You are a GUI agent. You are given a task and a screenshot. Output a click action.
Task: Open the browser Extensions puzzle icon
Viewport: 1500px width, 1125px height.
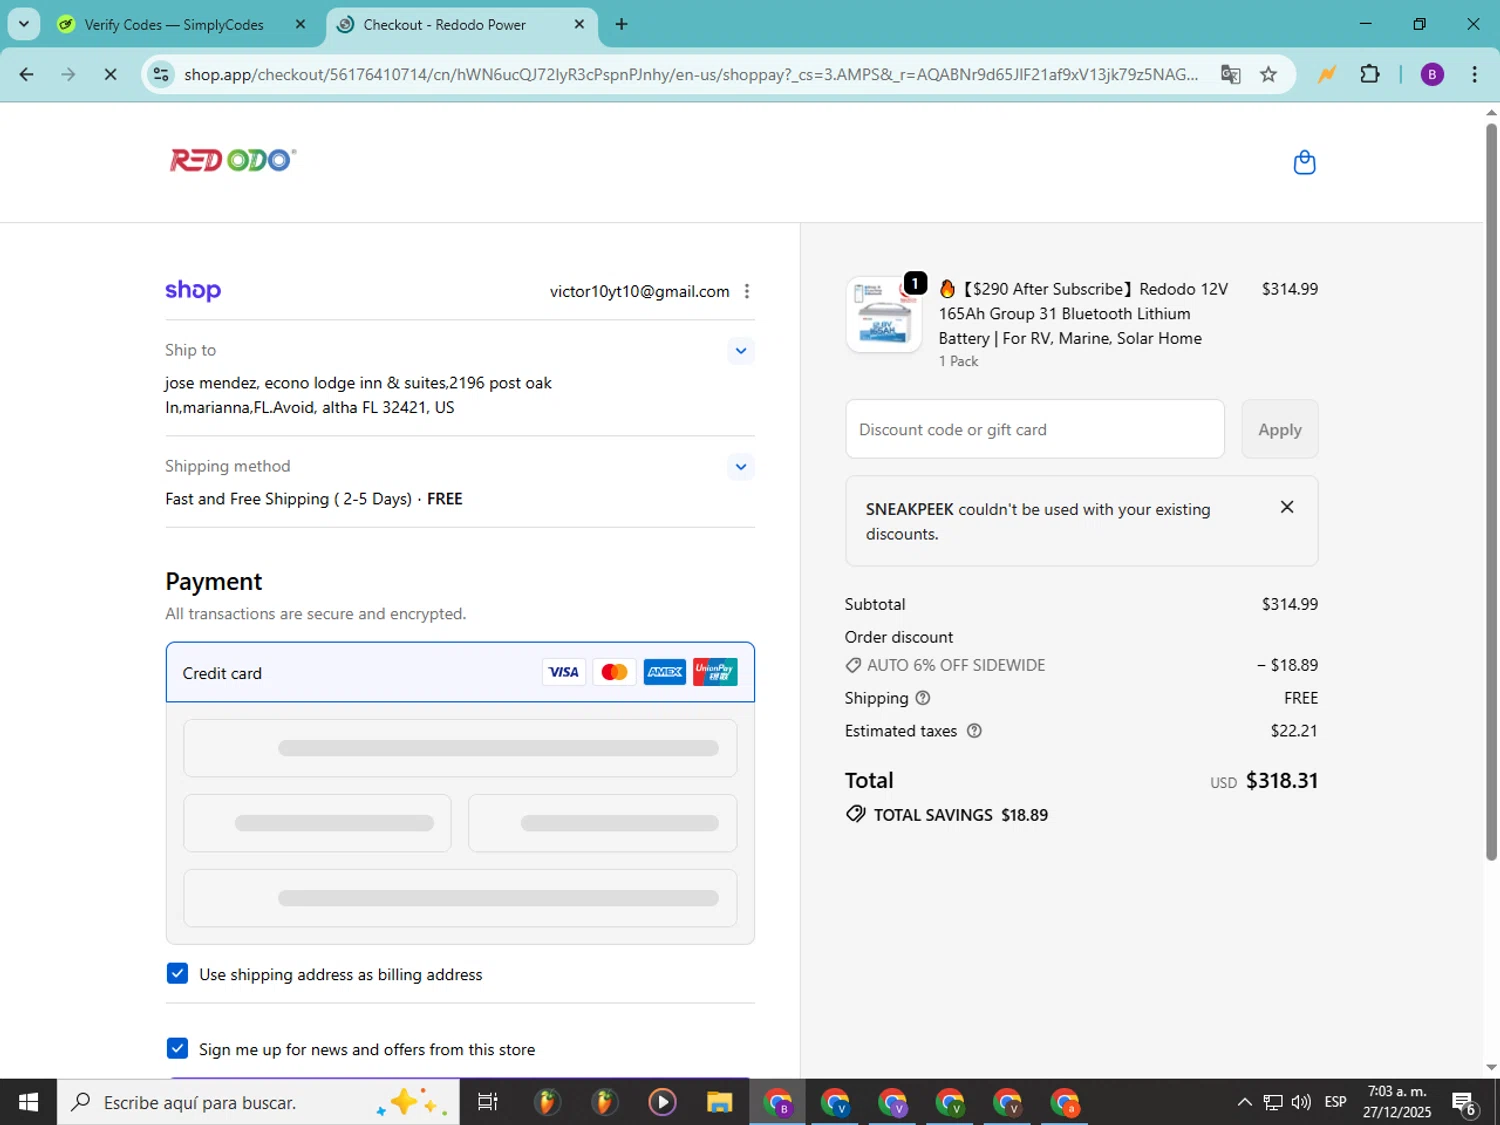[x=1370, y=74]
